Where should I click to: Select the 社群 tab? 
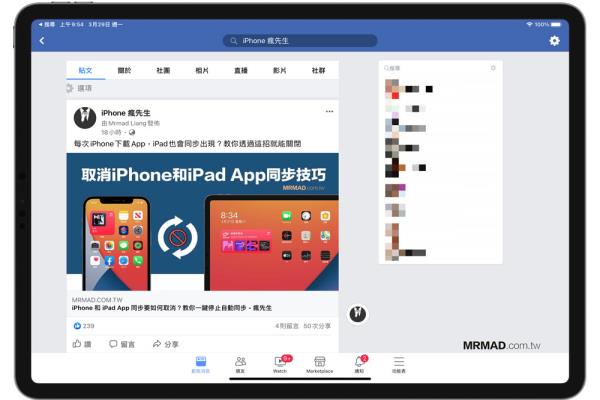[x=318, y=70]
